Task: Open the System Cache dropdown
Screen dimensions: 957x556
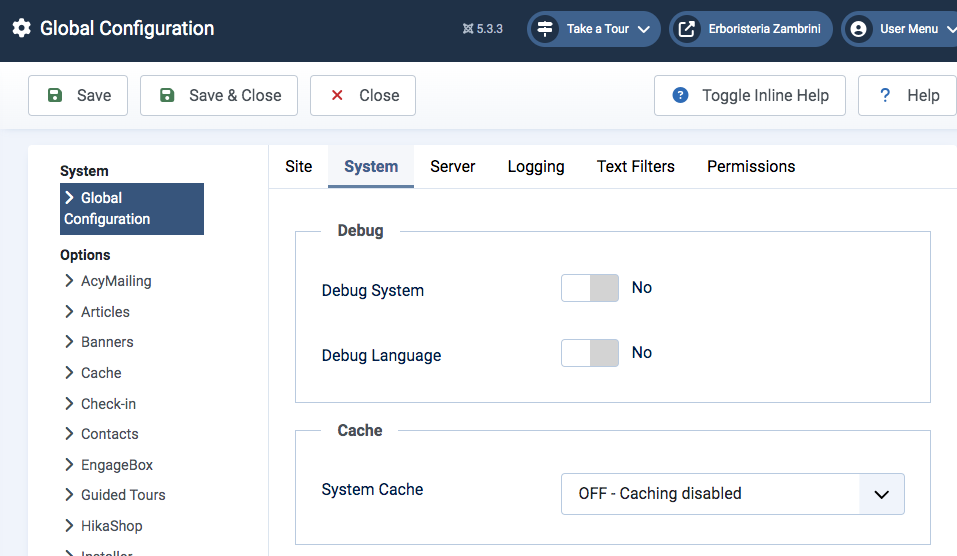Action: point(732,494)
